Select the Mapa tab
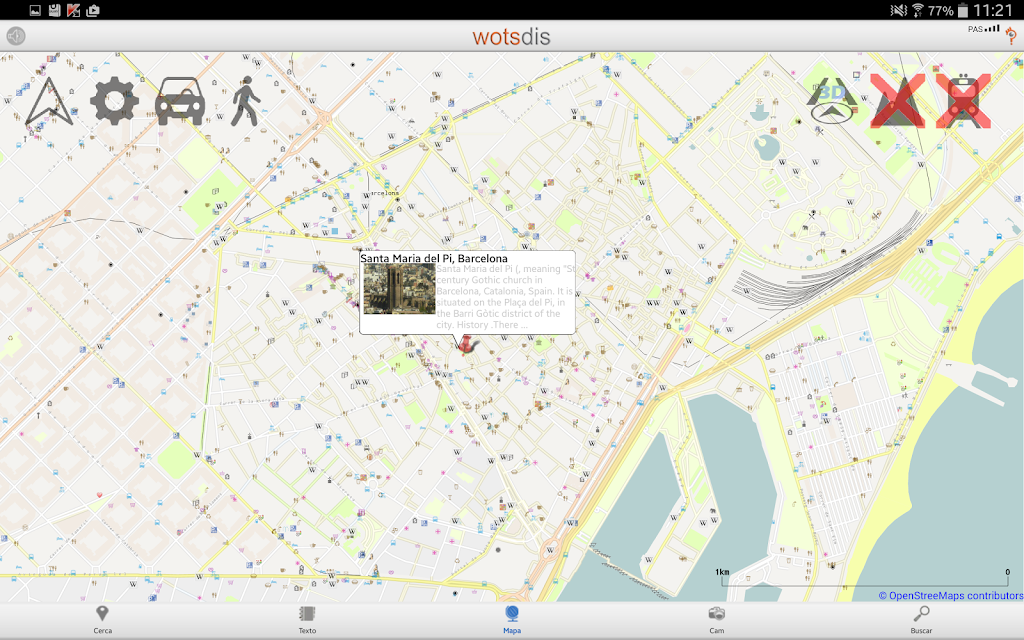 pos(512,620)
